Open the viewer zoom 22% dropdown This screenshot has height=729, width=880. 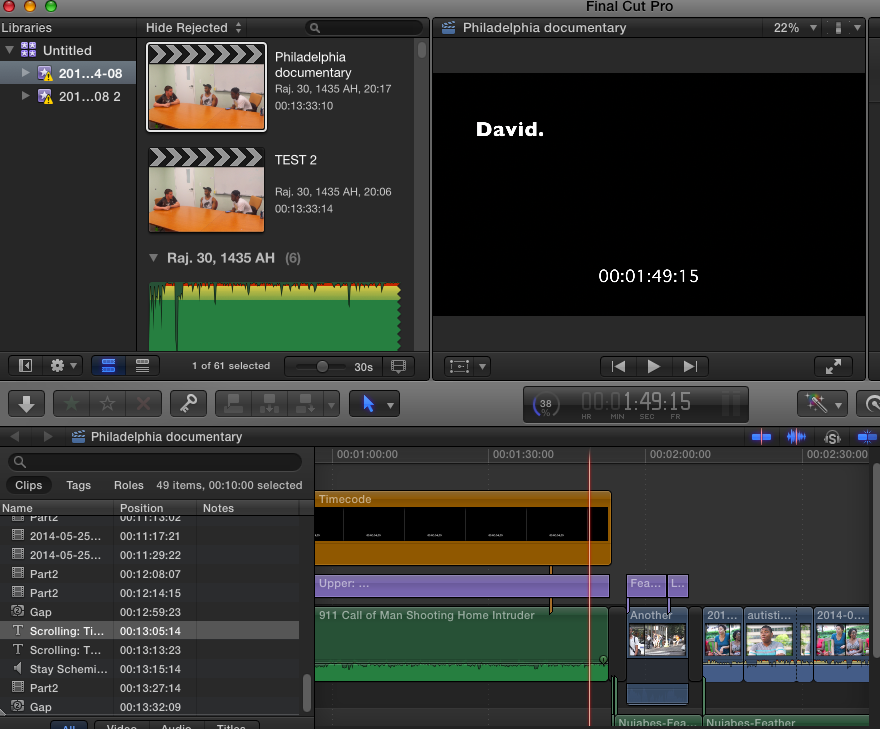click(x=795, y=28)
